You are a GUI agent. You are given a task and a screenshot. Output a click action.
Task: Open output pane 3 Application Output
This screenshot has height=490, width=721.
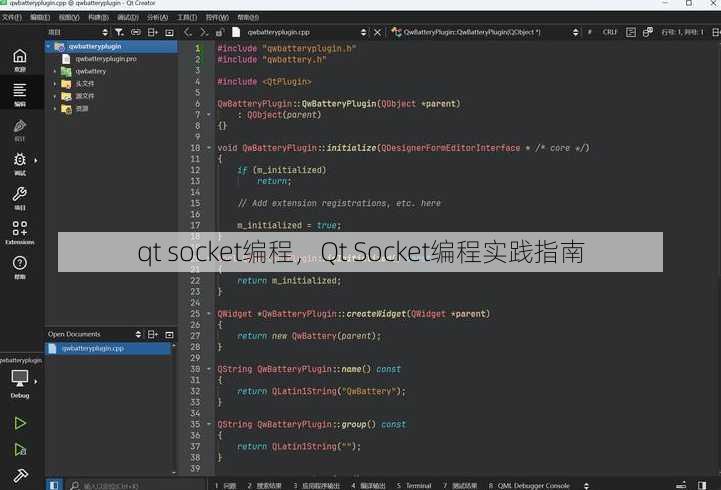[317, 485]
